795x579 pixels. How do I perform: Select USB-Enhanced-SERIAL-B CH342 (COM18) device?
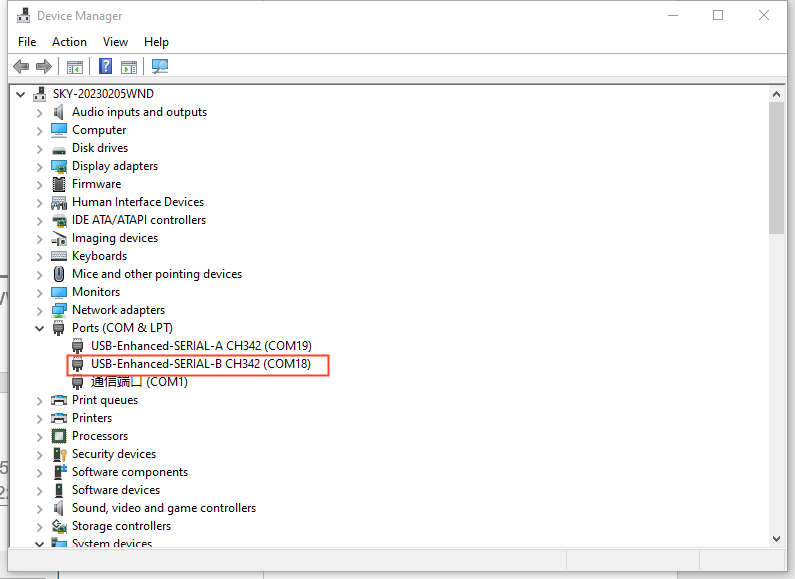coord(200,364)
